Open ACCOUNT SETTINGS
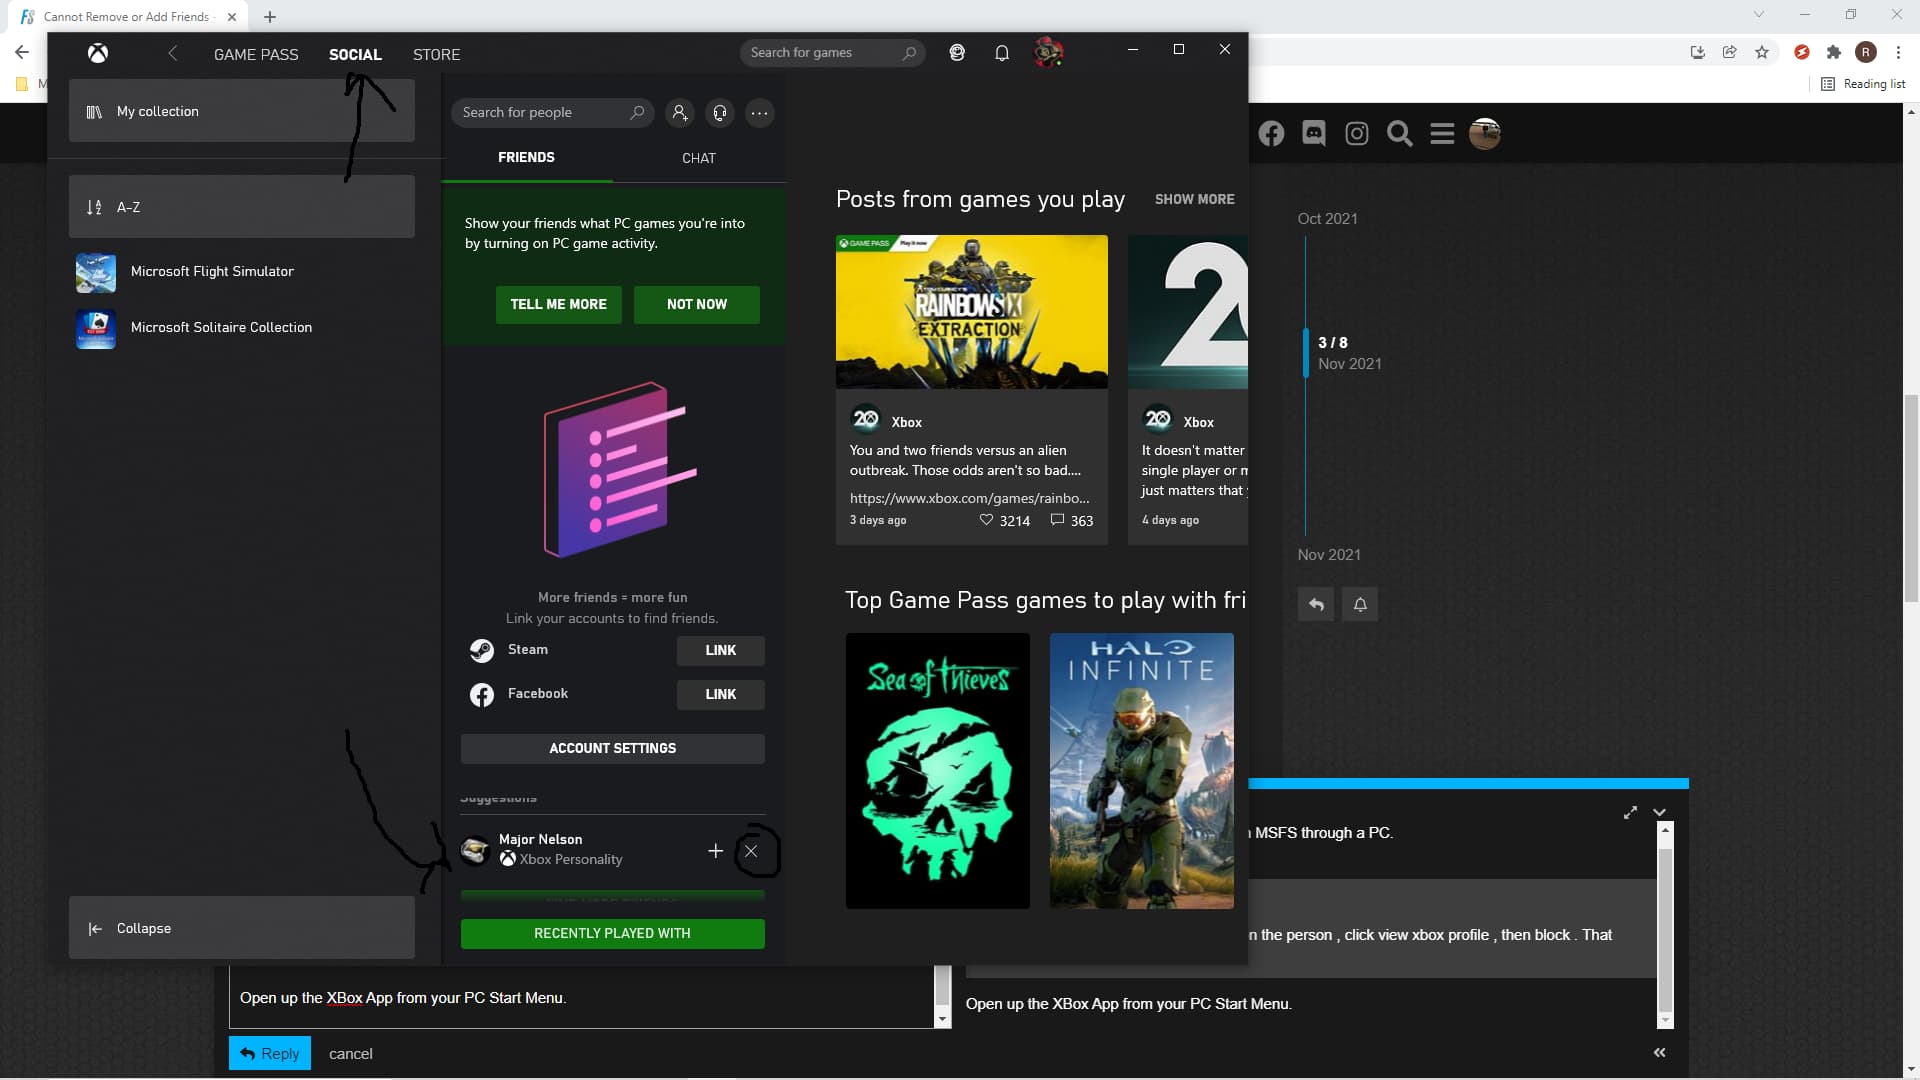1920x1080 pixels. (x=613, y=749)
